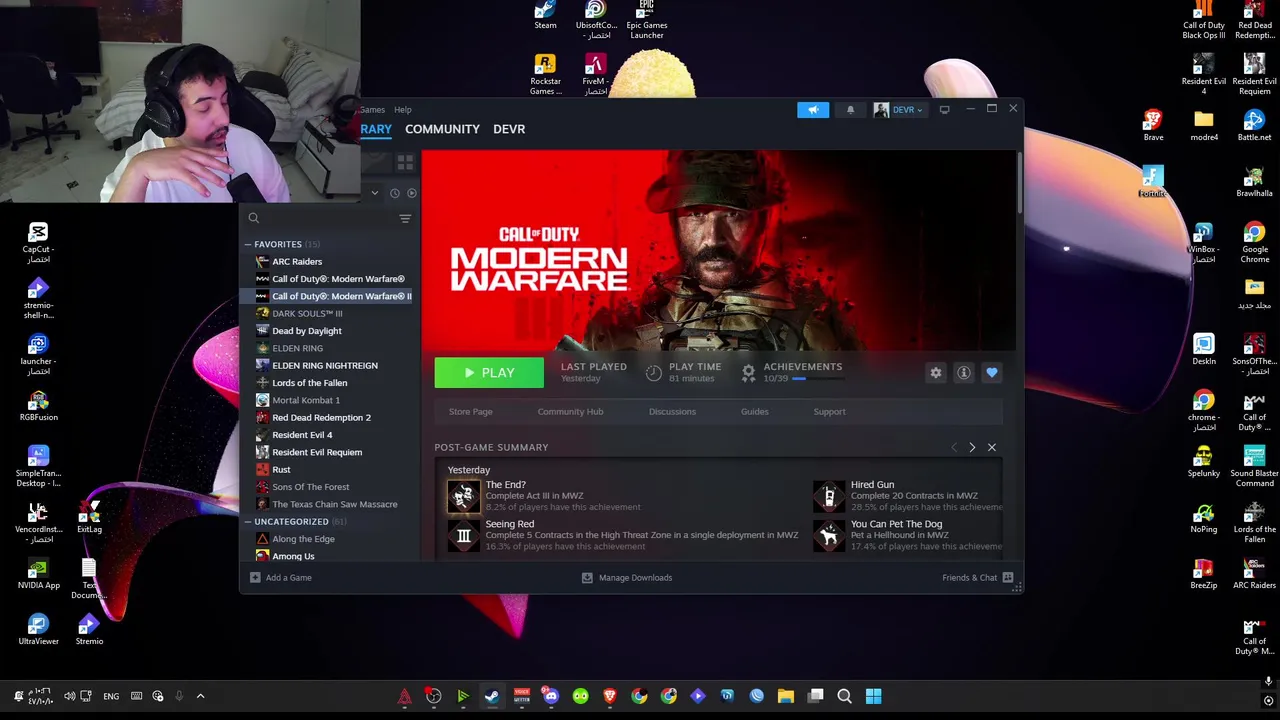Open the Store Page link
Image resolution: width=1280 pixels, height=720 pixels.
tap(470, 411)
